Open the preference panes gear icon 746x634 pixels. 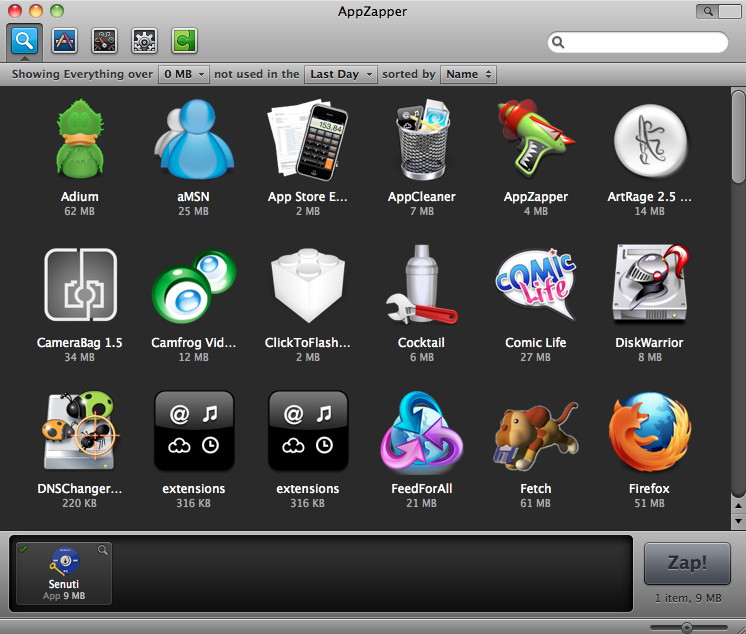coord(144,41)
